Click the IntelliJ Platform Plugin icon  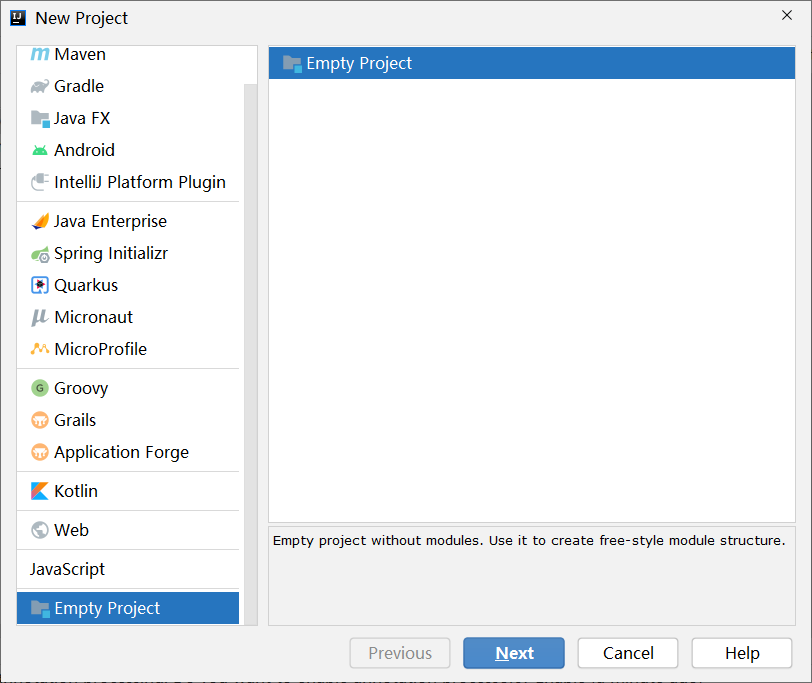click(40, 182)
